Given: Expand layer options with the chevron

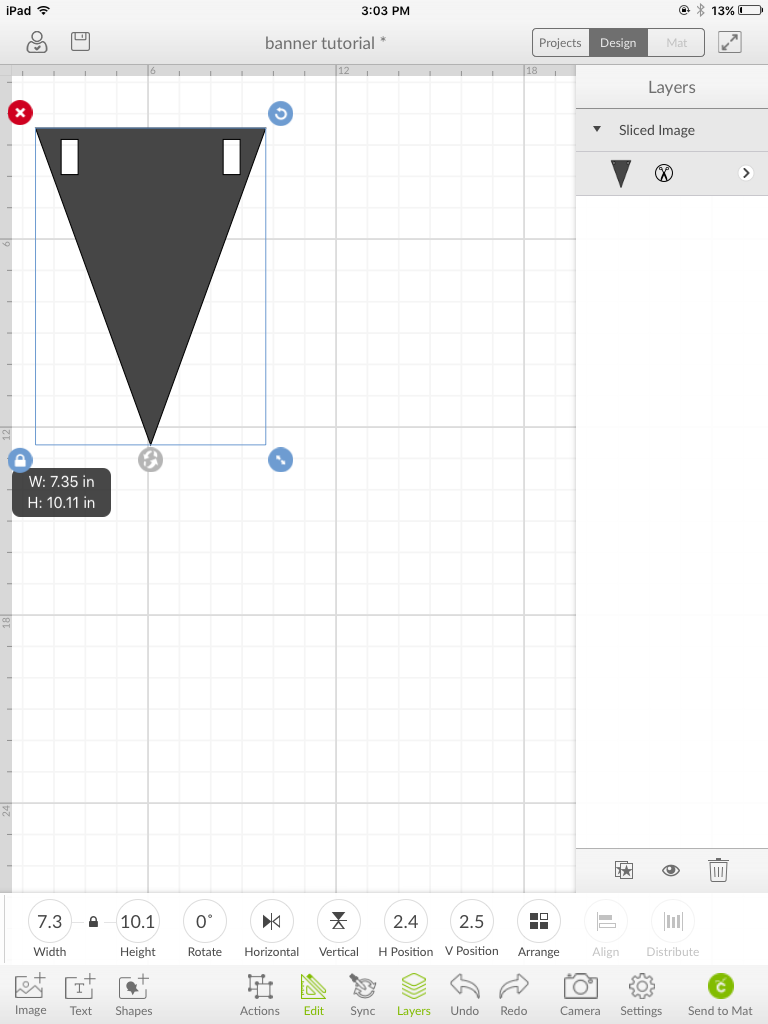Looking at the screenshot, I should click(x=746, y=173).
